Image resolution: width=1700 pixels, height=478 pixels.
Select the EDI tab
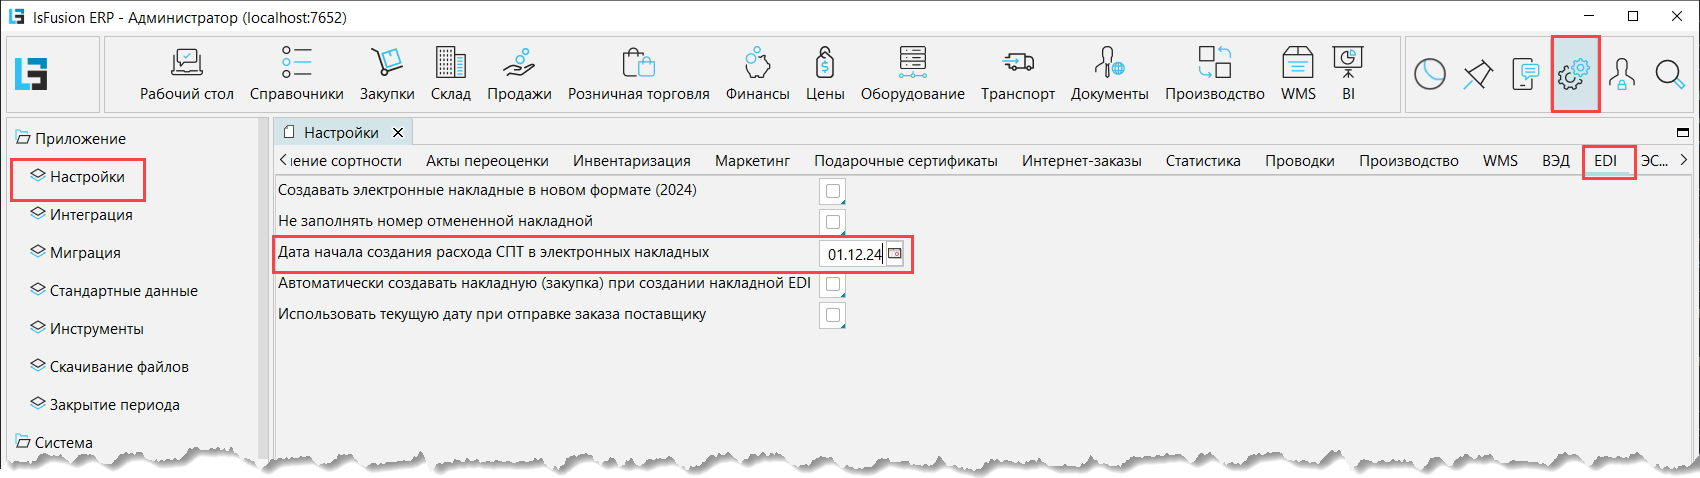coord(1605,161)
